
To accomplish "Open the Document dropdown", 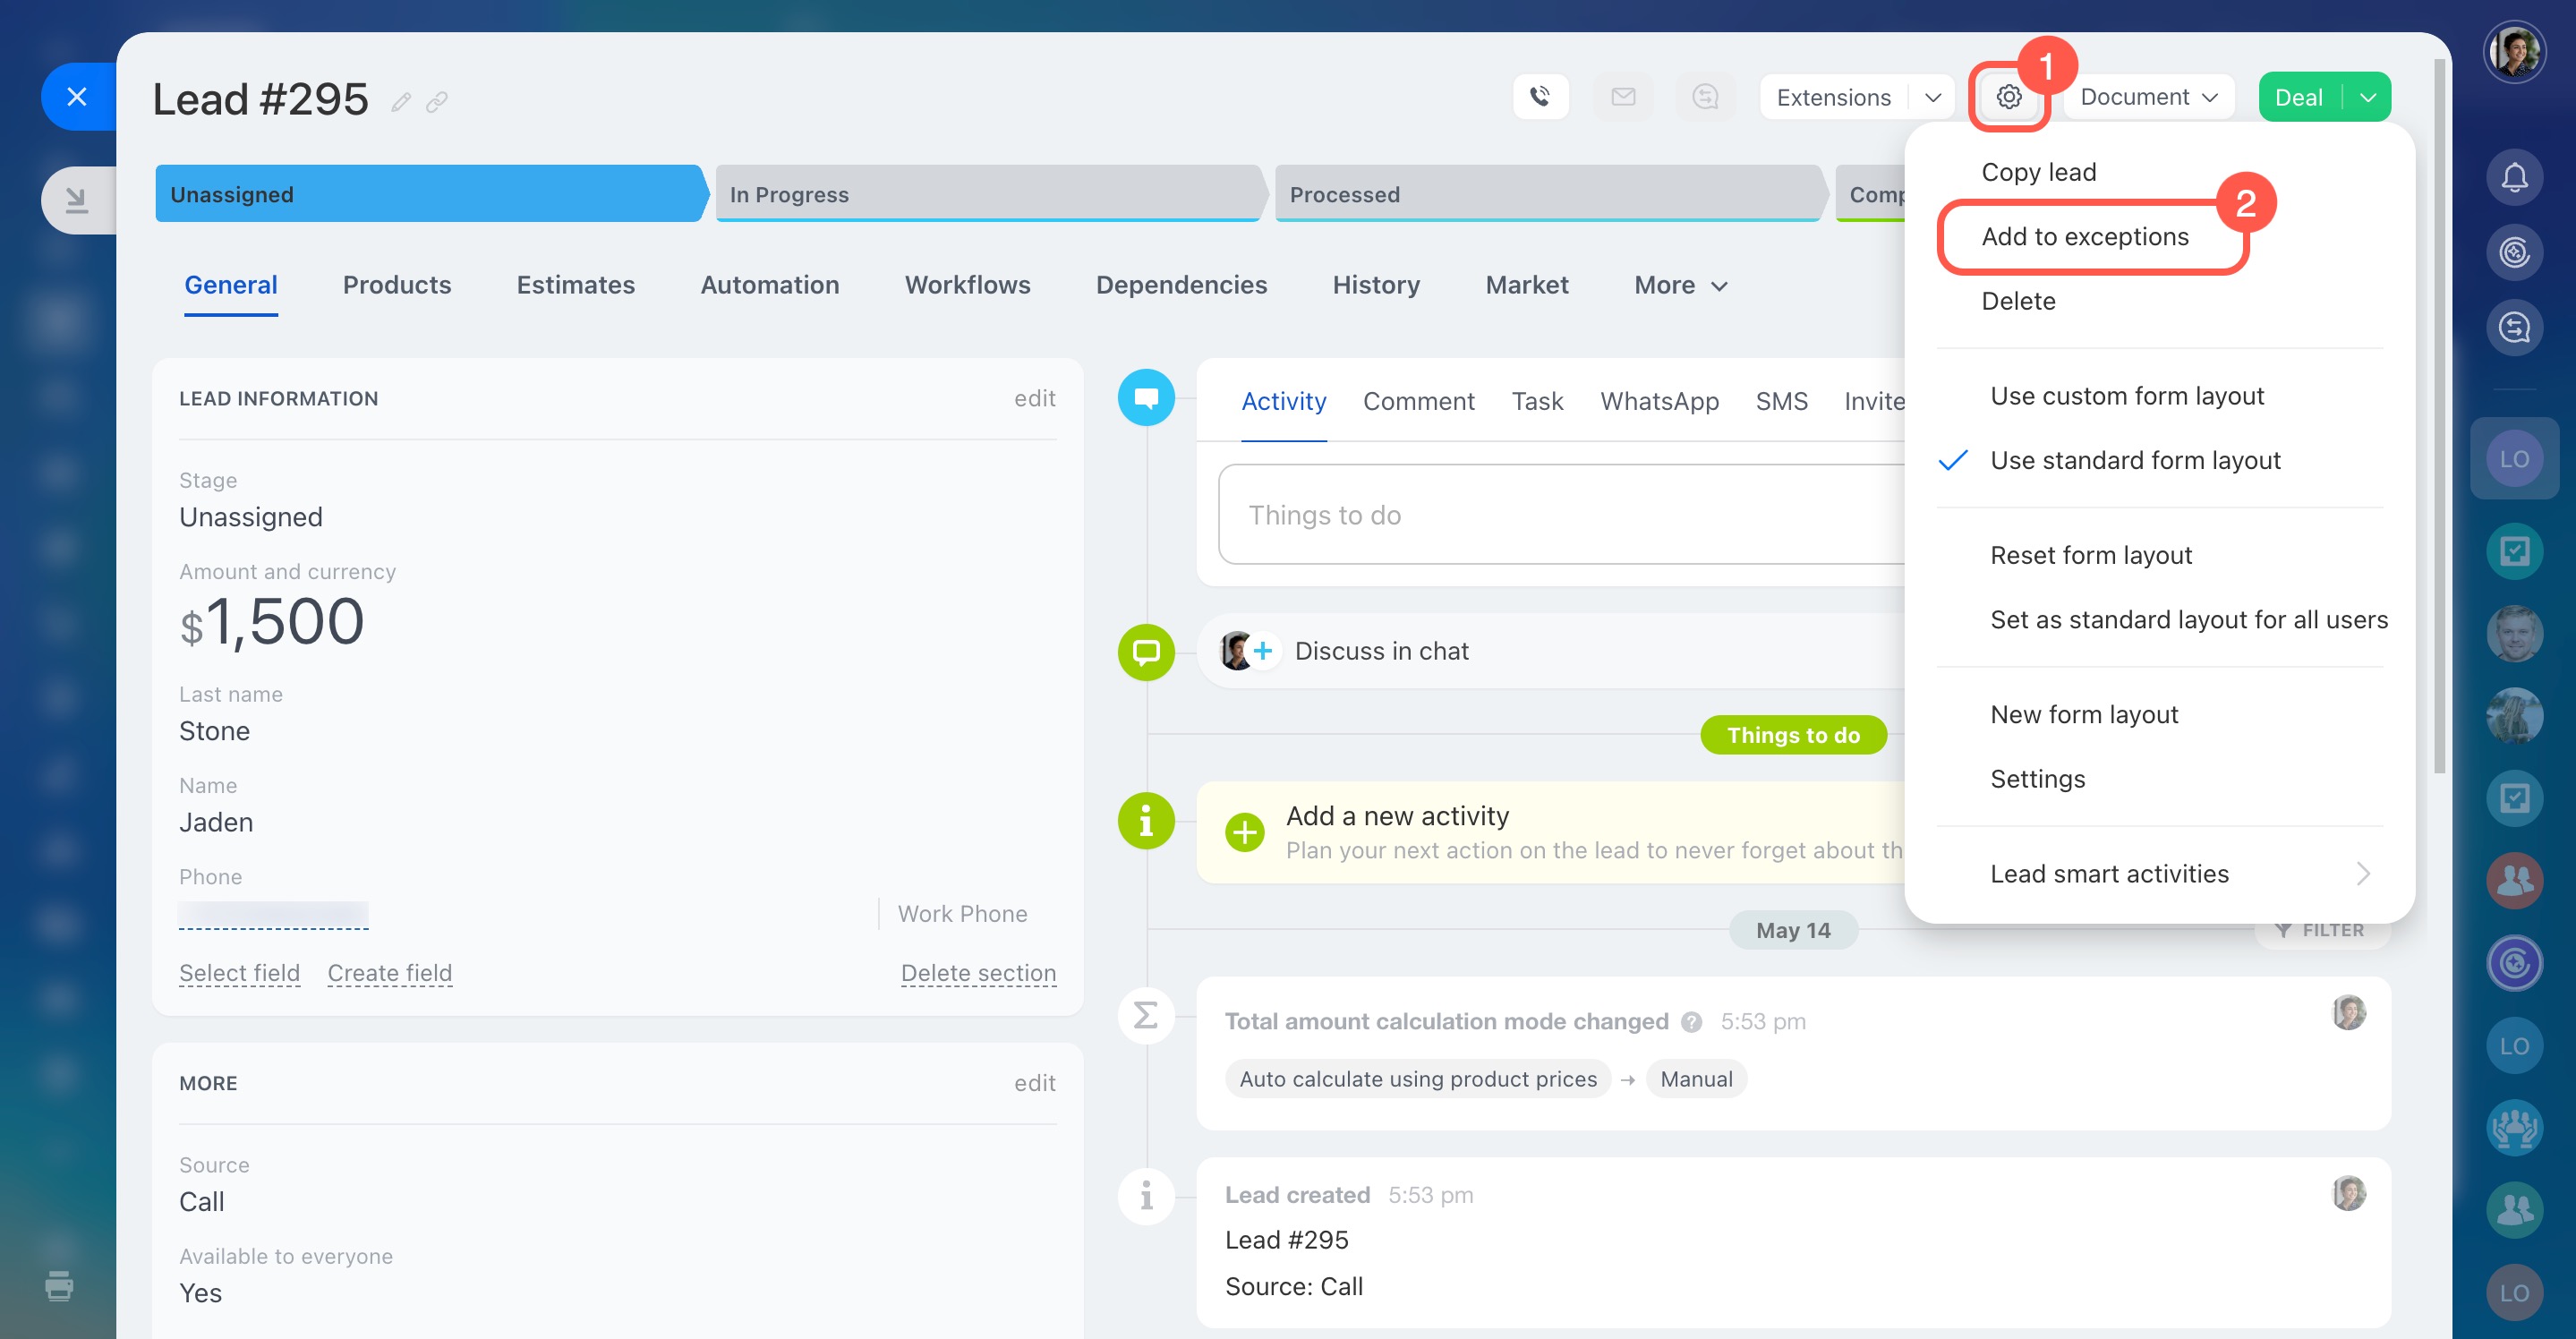I will click(2148, 97).
